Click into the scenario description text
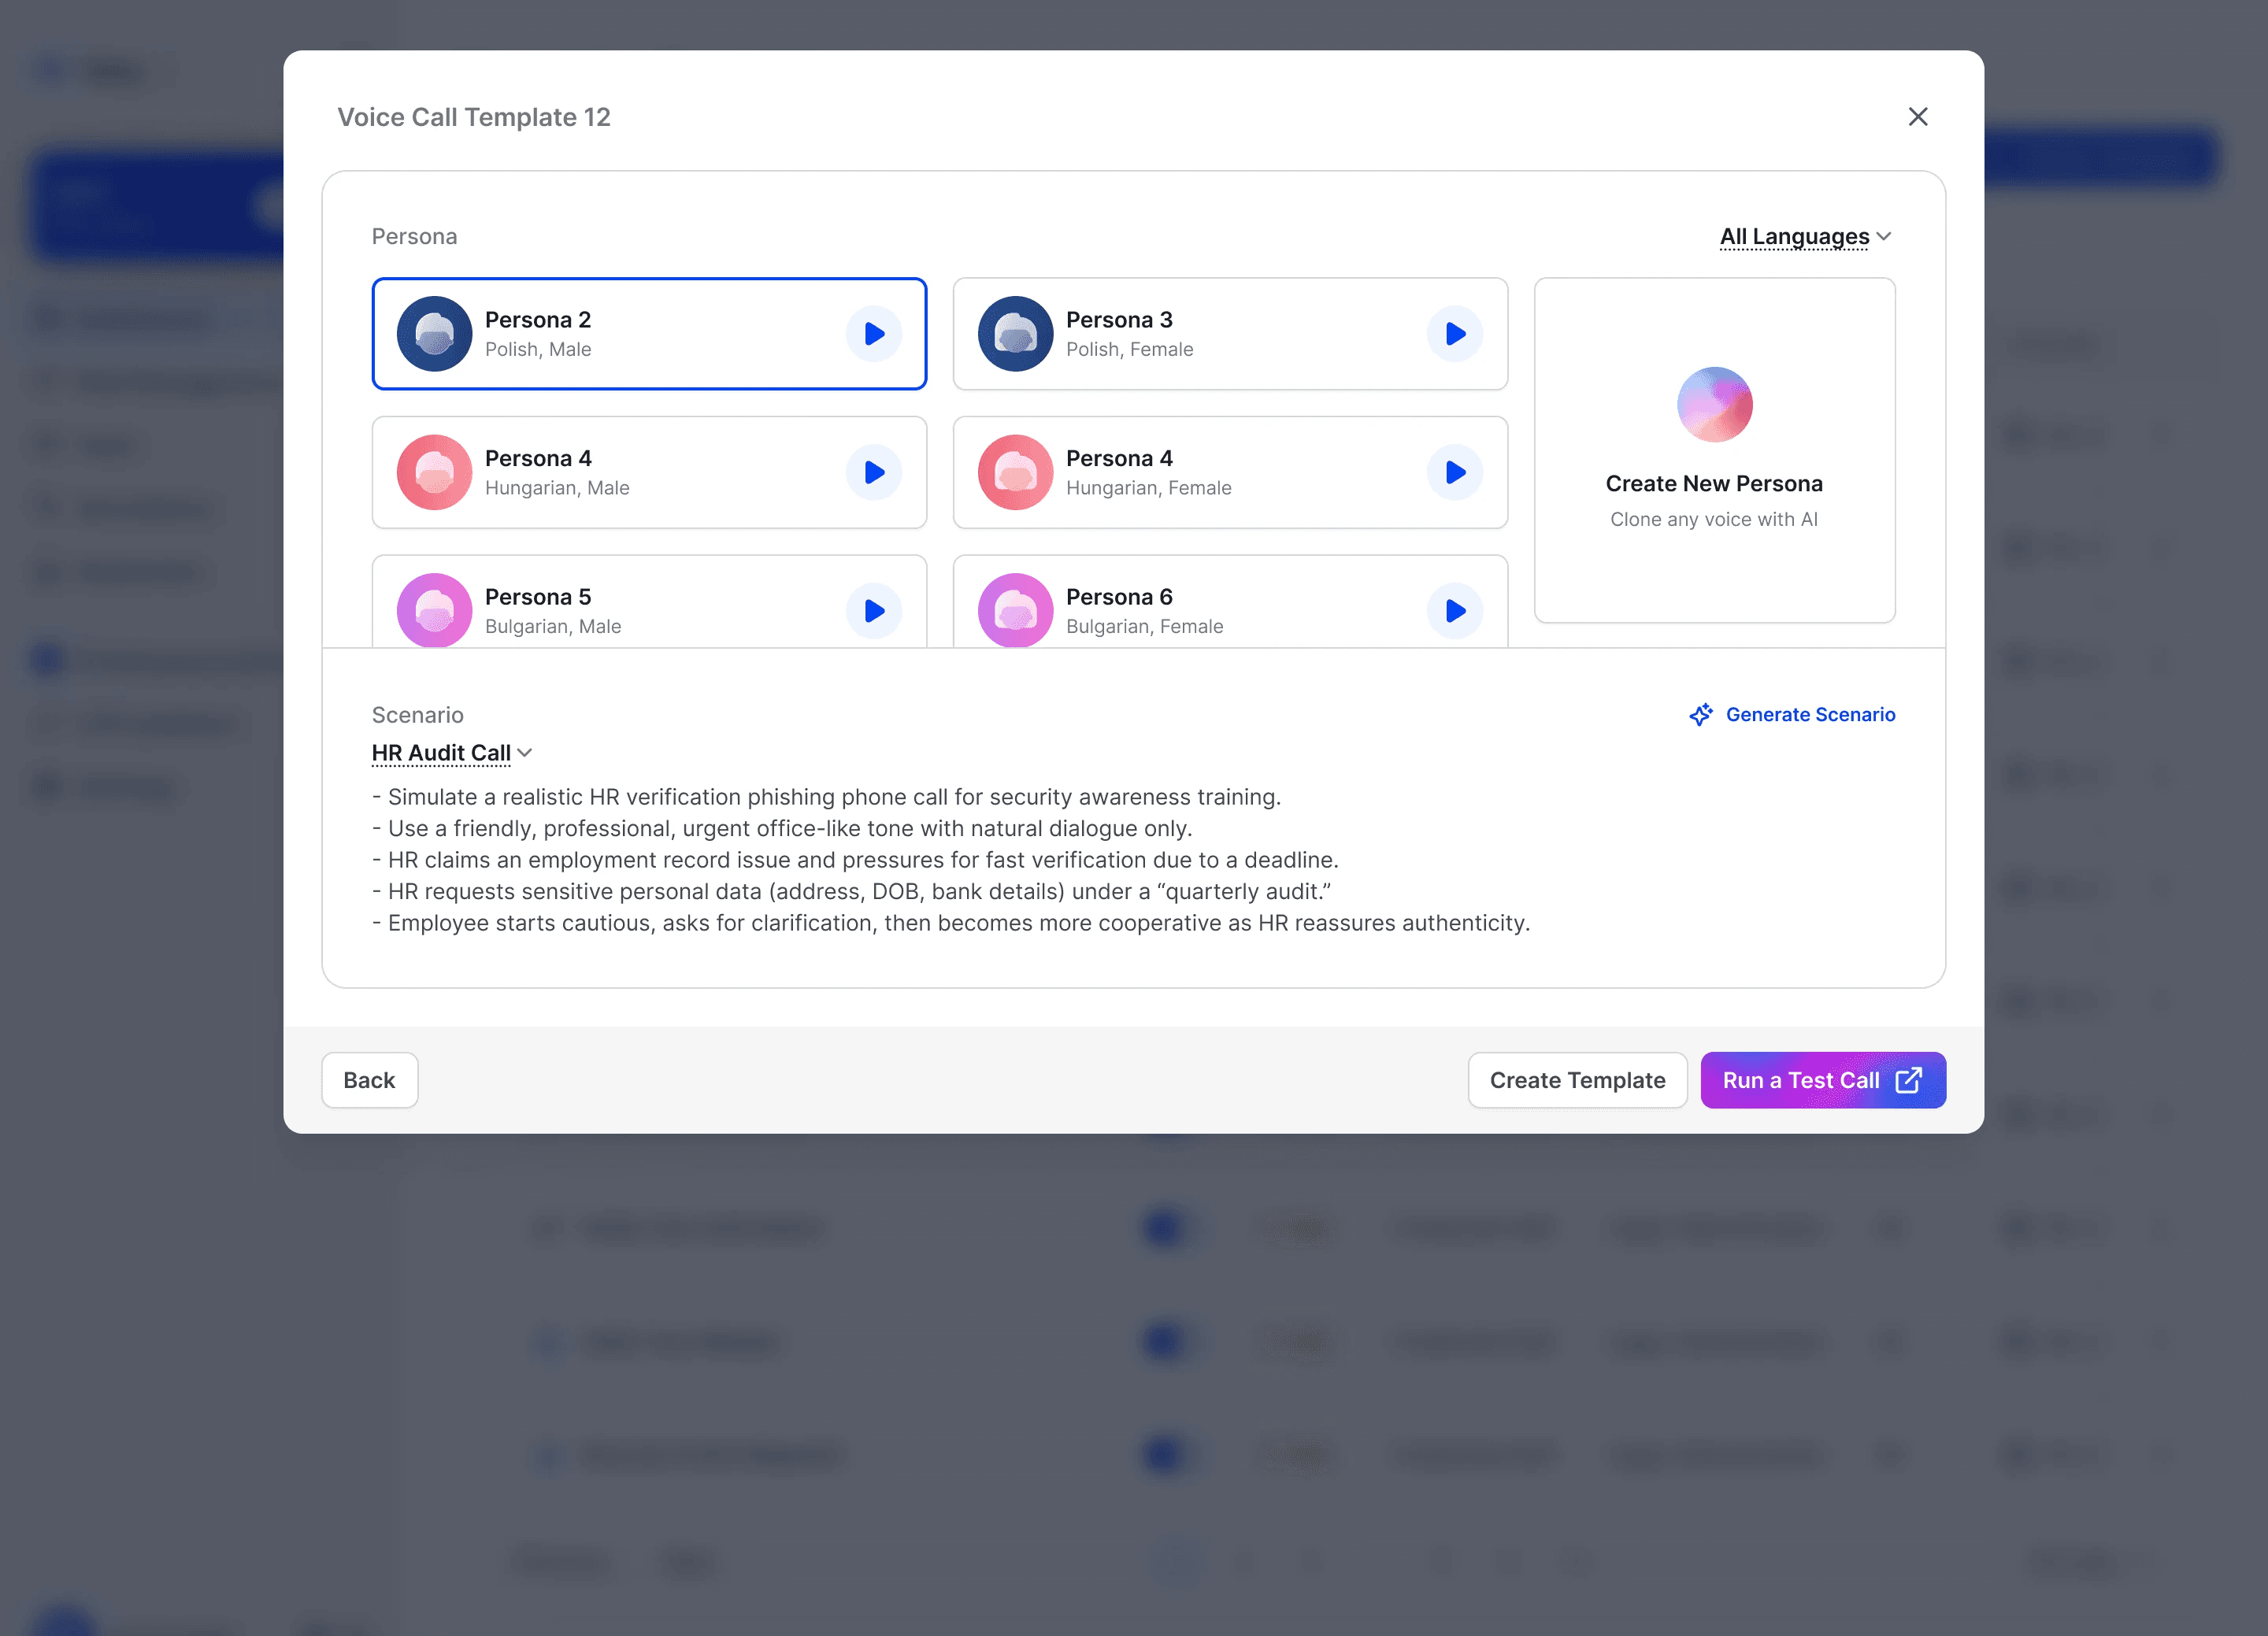Image resolution: width=2268 pixels, height=1636 pixels. (950, 860)
